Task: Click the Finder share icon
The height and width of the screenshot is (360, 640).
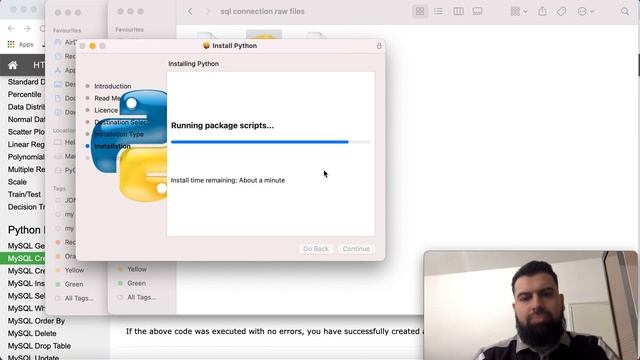Action: 542,11
